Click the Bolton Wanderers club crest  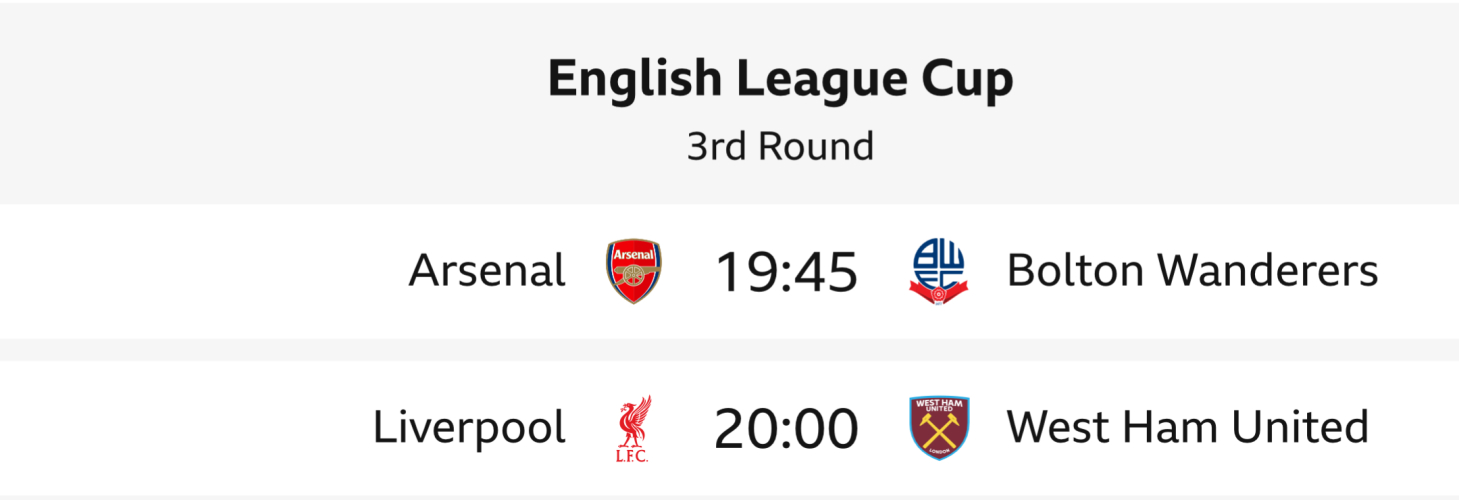(939, 271)
